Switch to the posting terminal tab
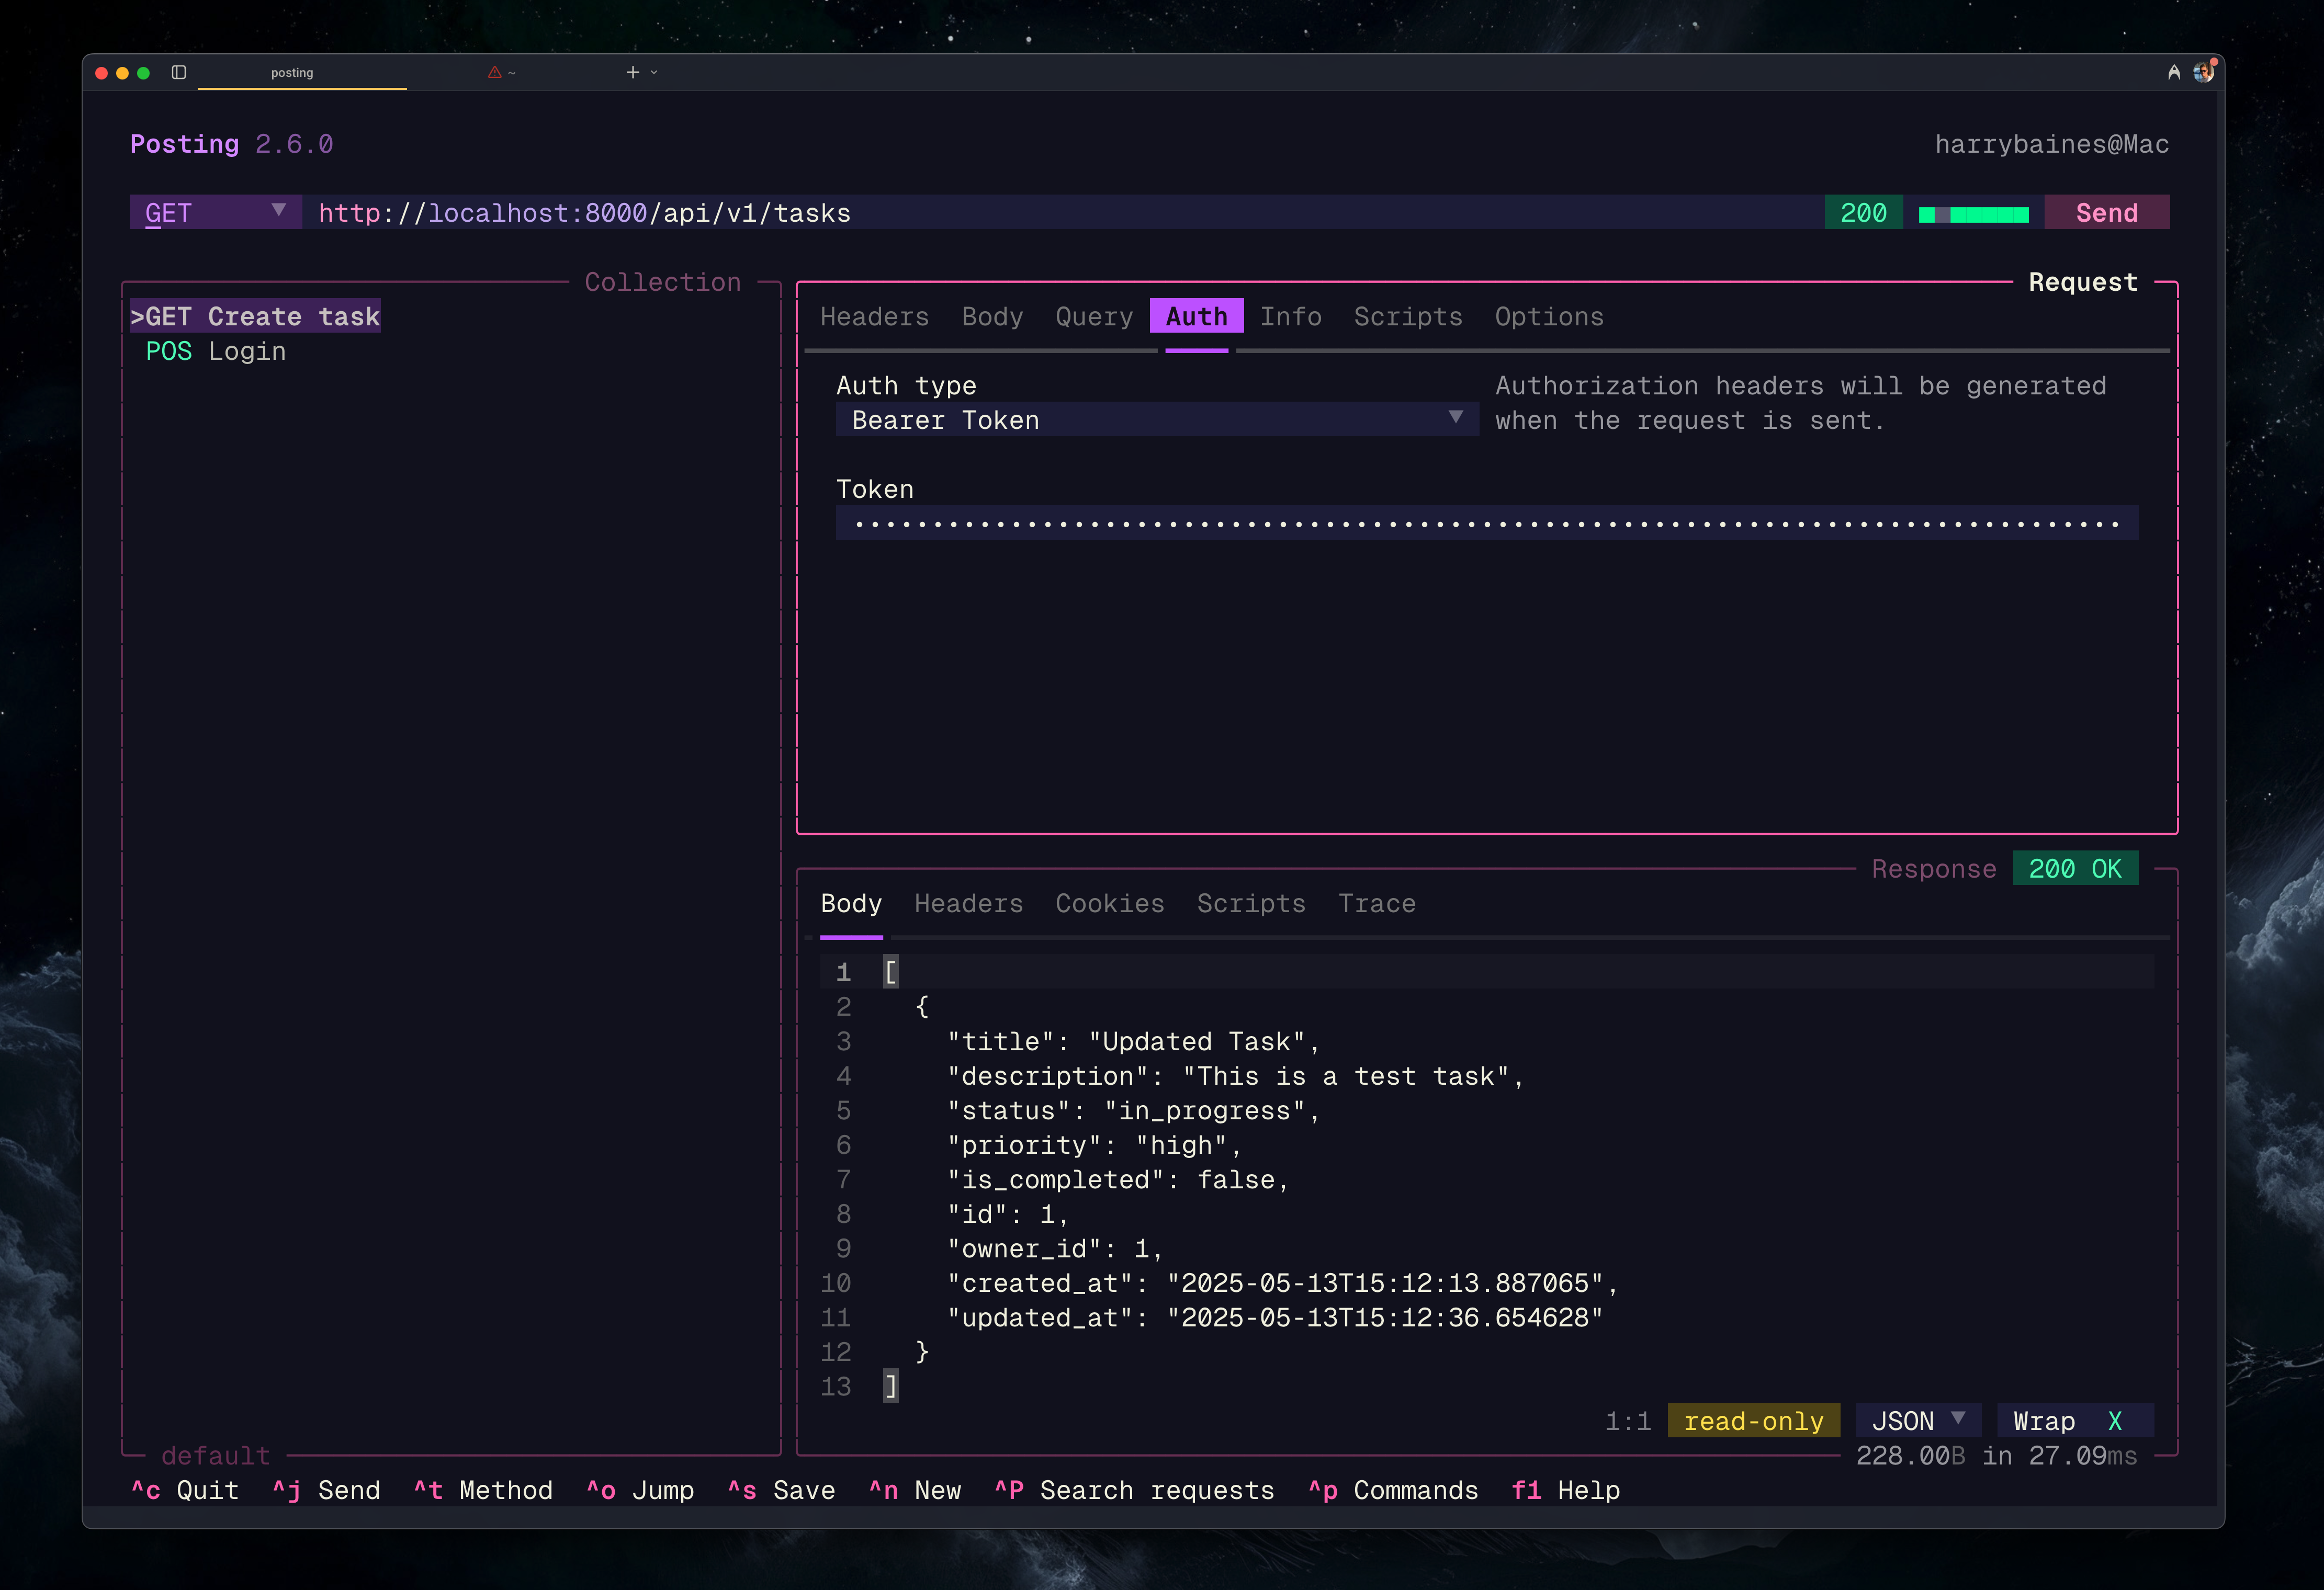This screenshot has height=1590, width=2324. (x=292, y=72)
